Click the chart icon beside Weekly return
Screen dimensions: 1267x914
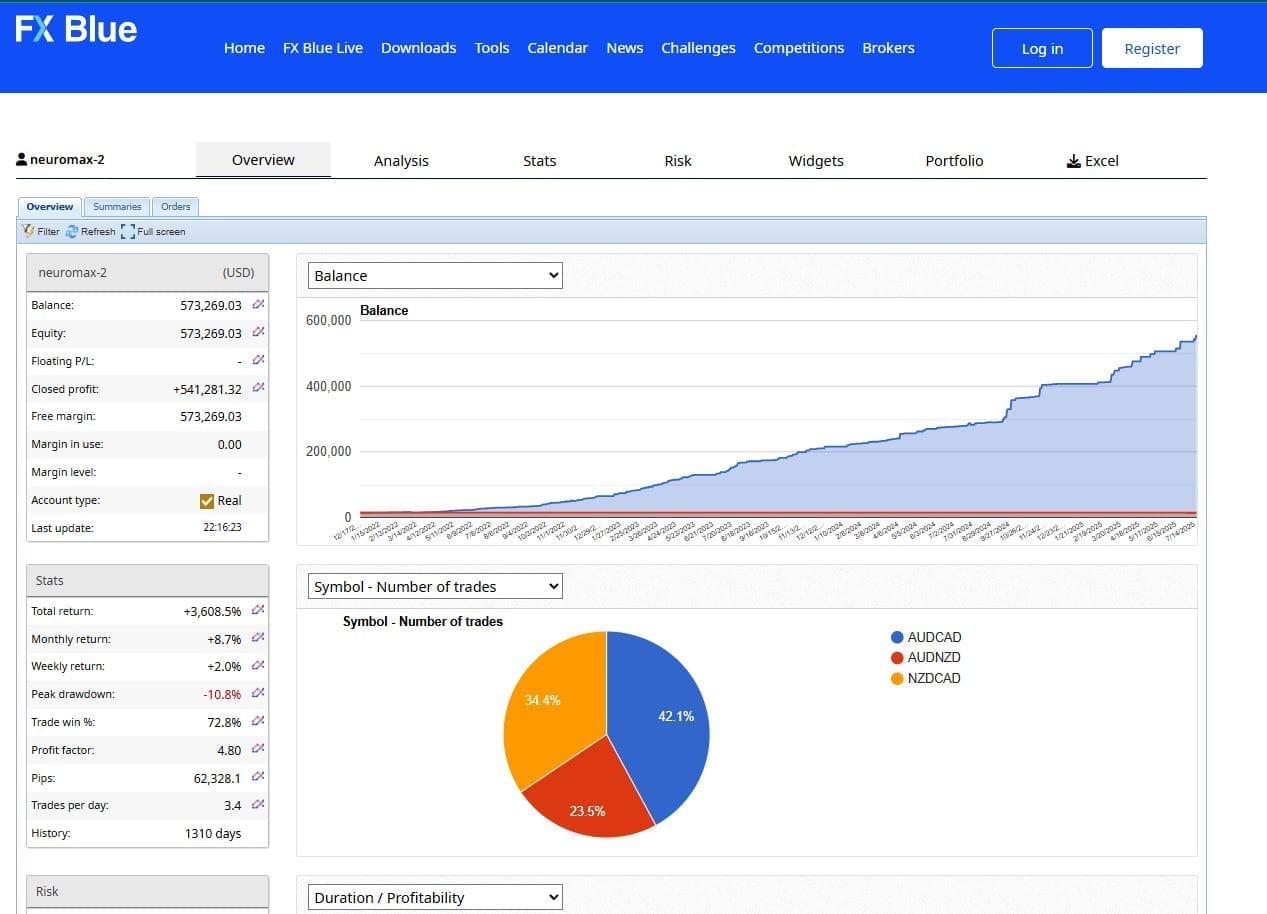coord(258,665)
